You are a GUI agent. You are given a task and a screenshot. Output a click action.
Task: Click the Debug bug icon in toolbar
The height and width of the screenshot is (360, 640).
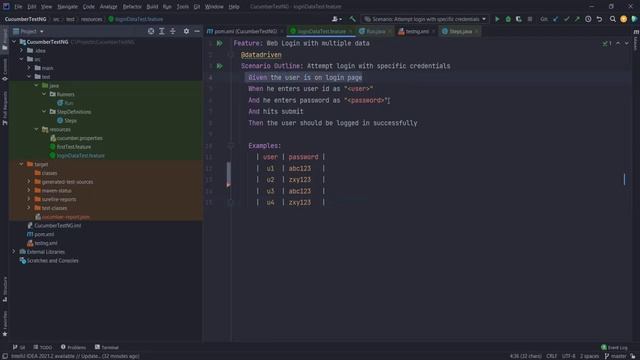pyautogui.click(x=508, y=19)
